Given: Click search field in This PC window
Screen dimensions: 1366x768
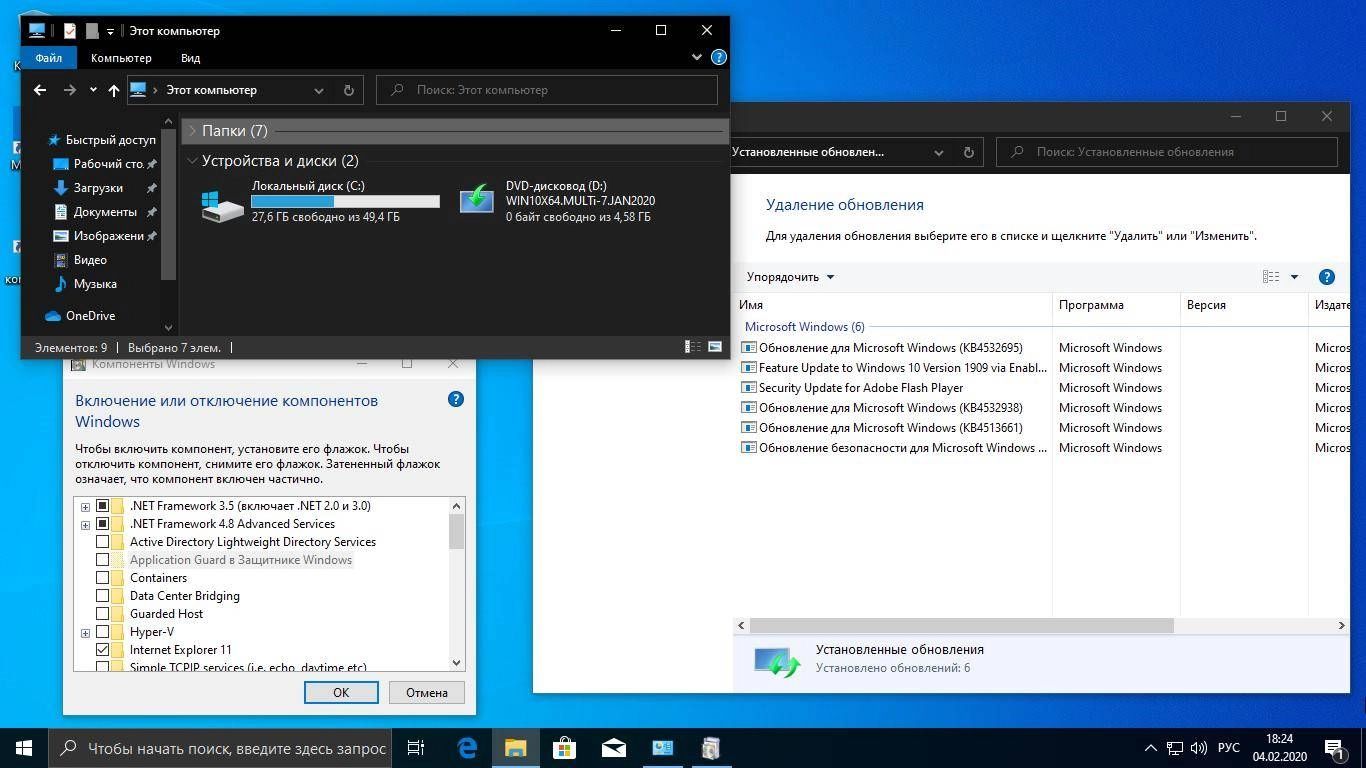Looking at the screenshot, I should [547, 90].
